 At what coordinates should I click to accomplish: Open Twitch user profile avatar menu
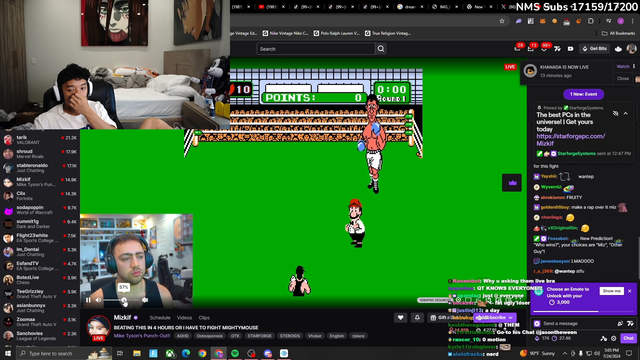click(631, 49)
